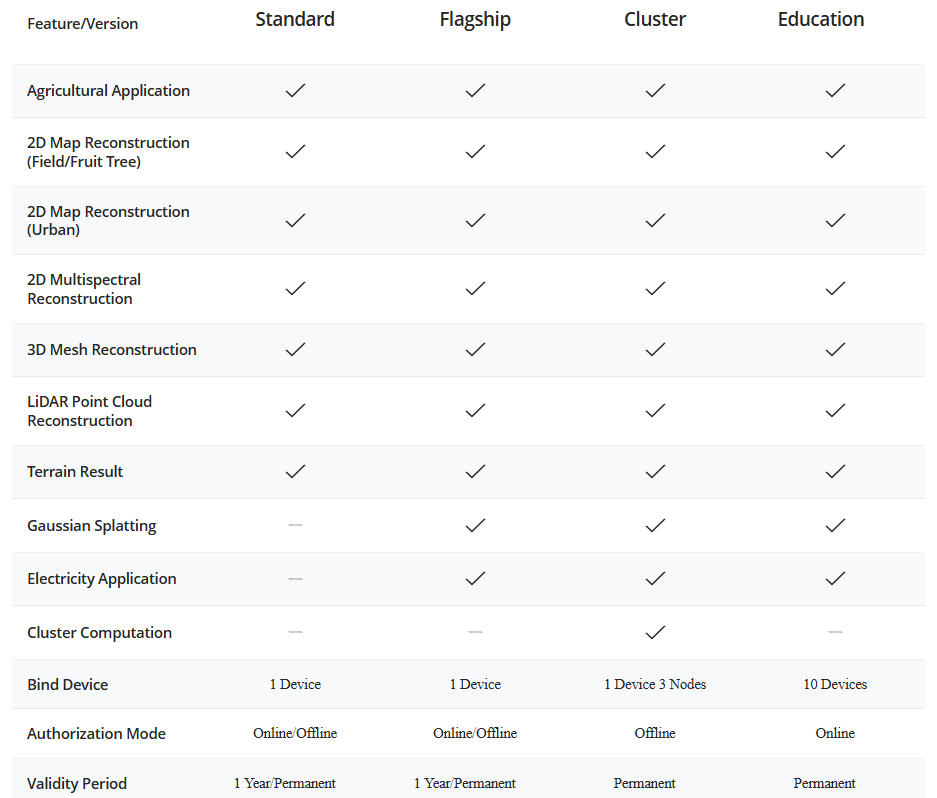
Task: Select the Standard version column header
Action: [x=295, y=19]
